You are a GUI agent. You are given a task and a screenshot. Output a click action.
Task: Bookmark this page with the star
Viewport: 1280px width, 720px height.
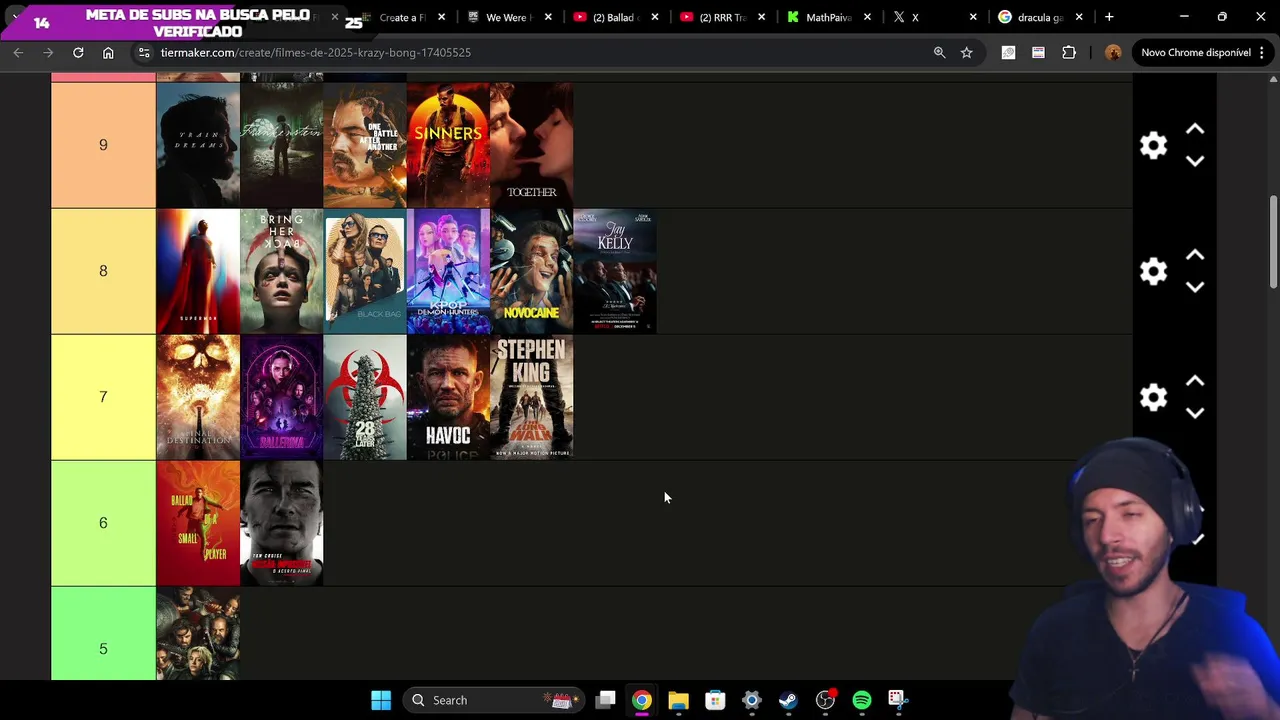coord(966,52)
